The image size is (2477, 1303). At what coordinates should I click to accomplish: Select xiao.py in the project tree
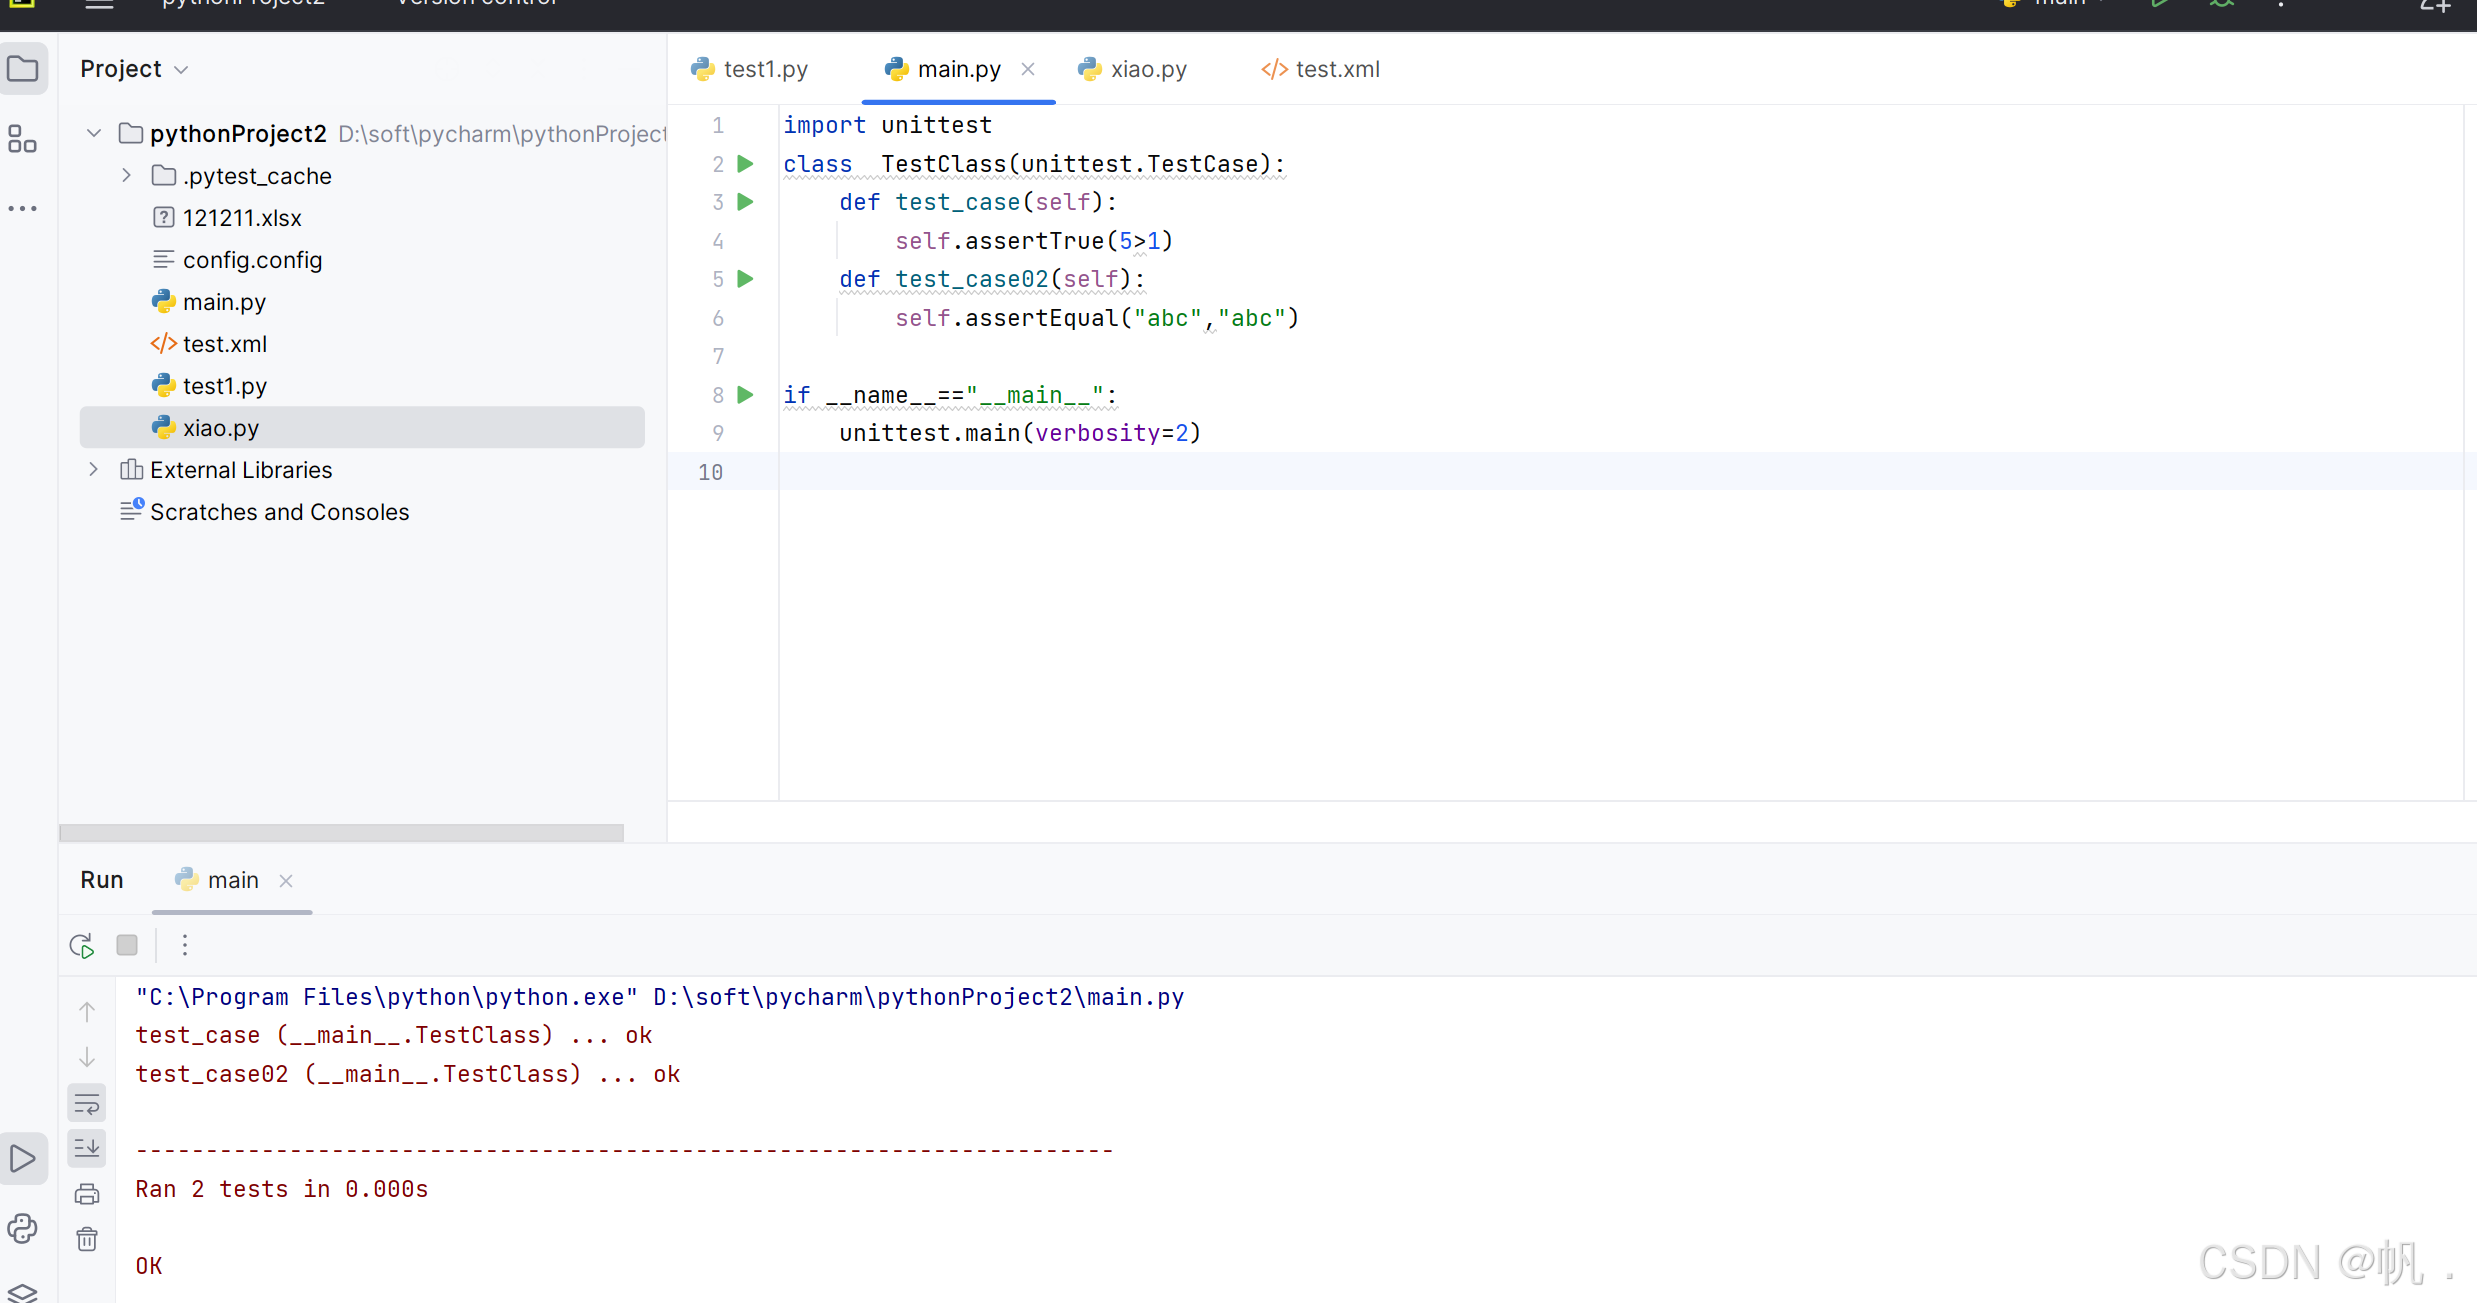click(220, 427)
